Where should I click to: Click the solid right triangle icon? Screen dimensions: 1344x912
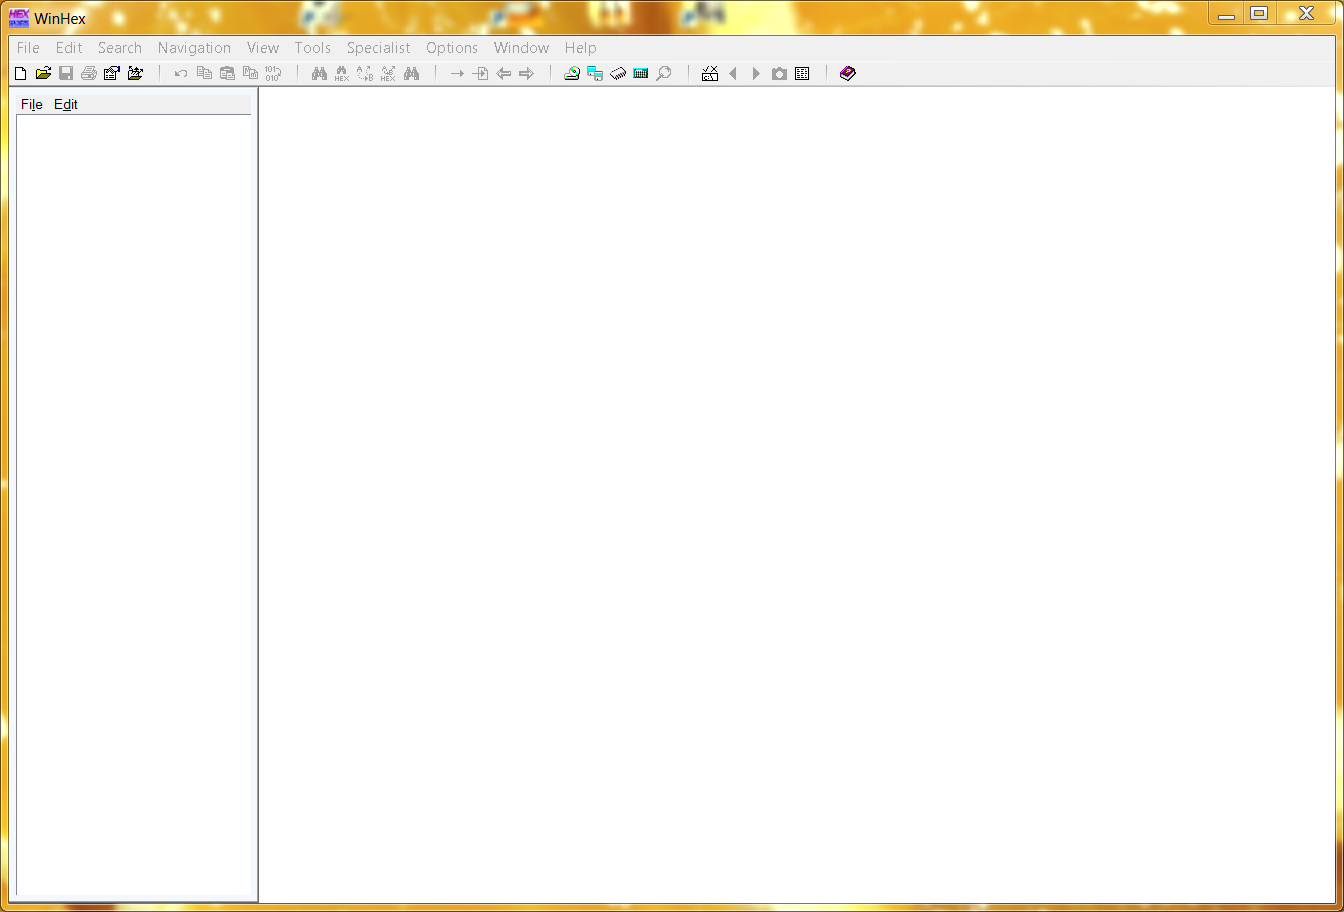(756, 73)
